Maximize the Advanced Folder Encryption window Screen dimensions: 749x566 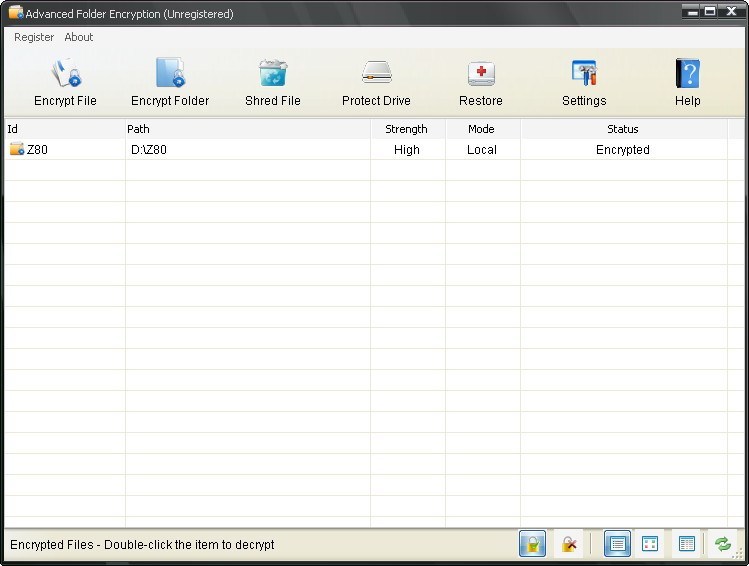[x=710, y=11]
